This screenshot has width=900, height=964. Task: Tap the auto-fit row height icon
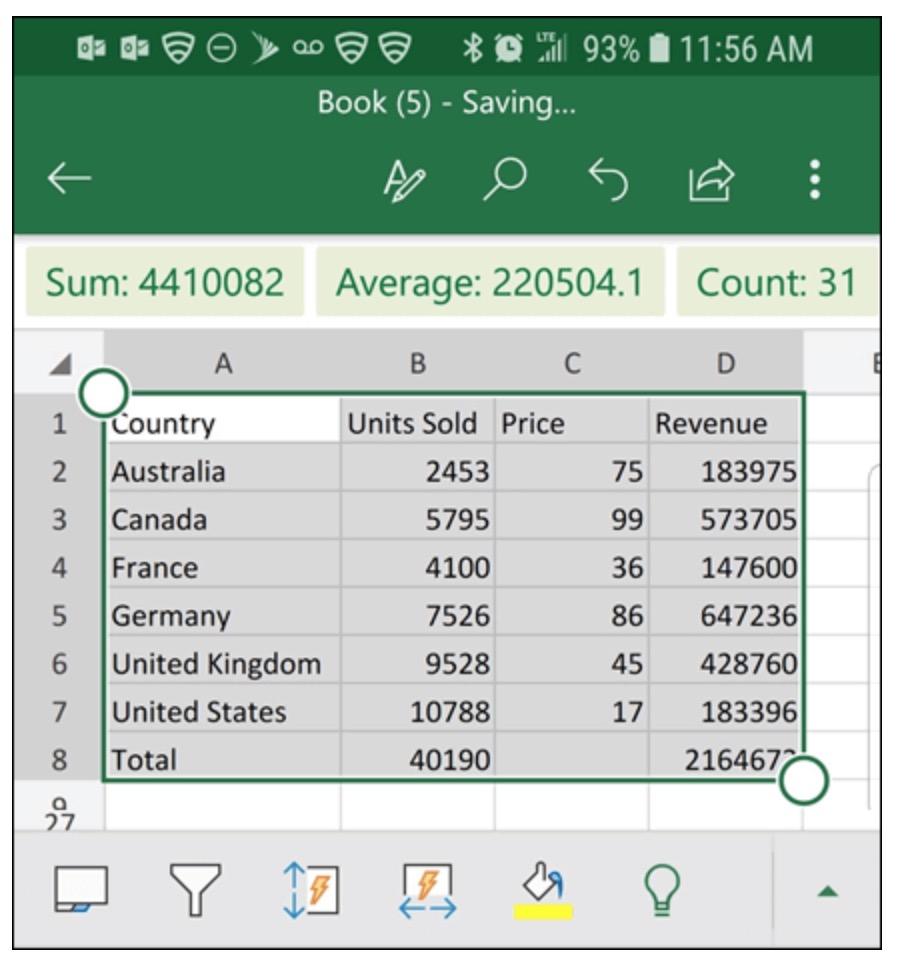(310, 889)
